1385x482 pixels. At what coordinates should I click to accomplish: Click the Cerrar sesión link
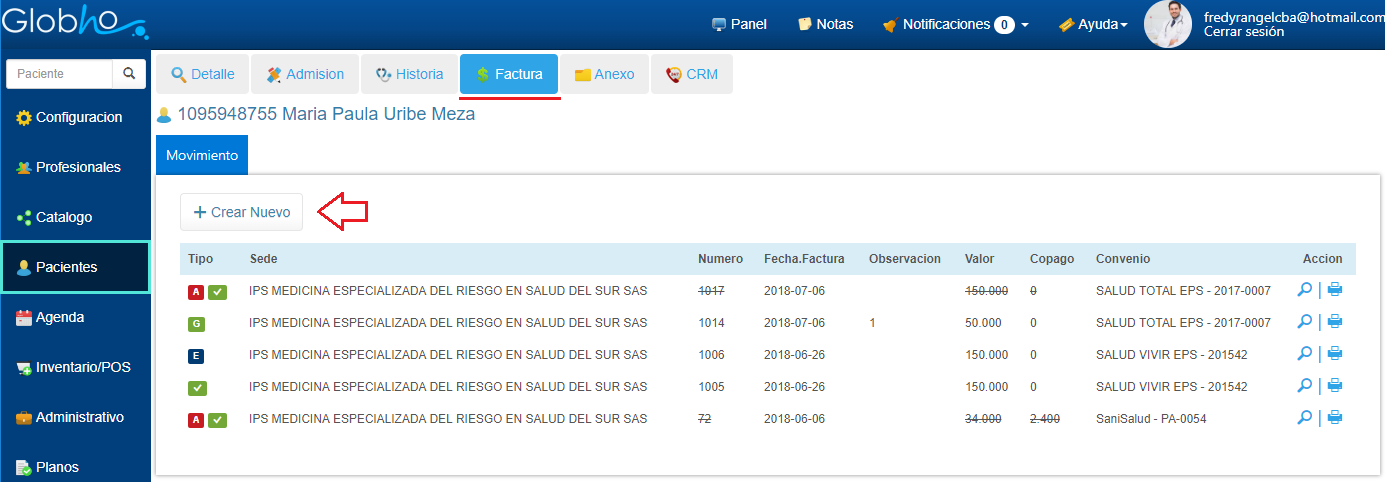(x=1243, y=32)
